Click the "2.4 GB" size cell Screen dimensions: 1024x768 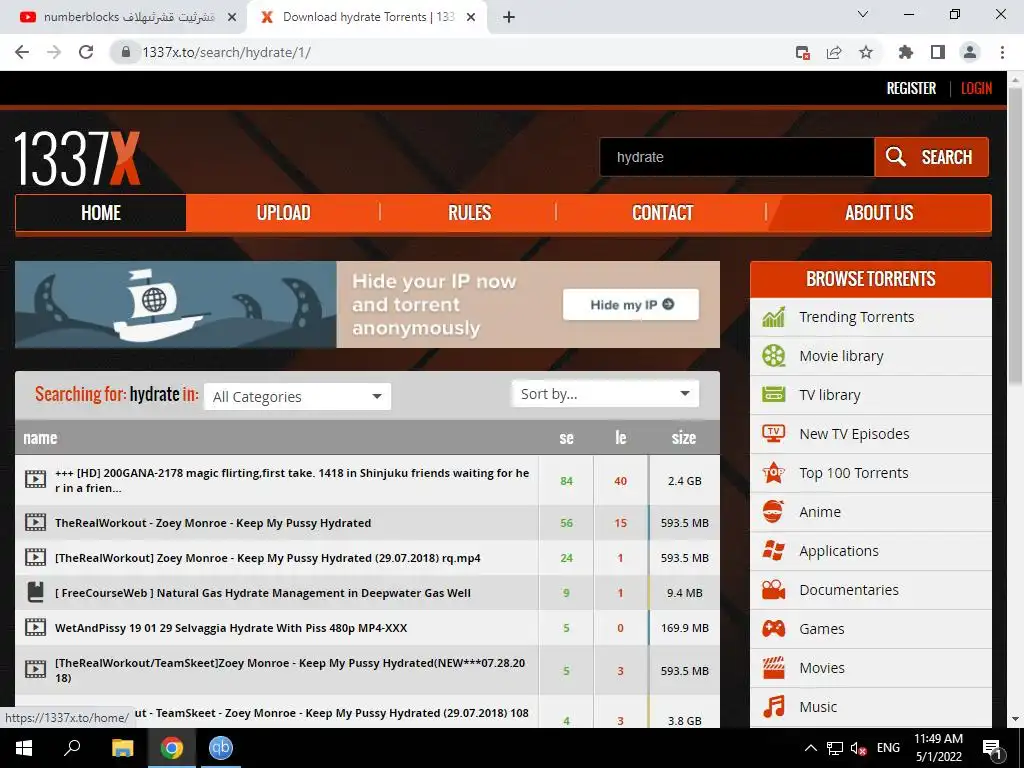pyautogui.click(x=684, y=481)
